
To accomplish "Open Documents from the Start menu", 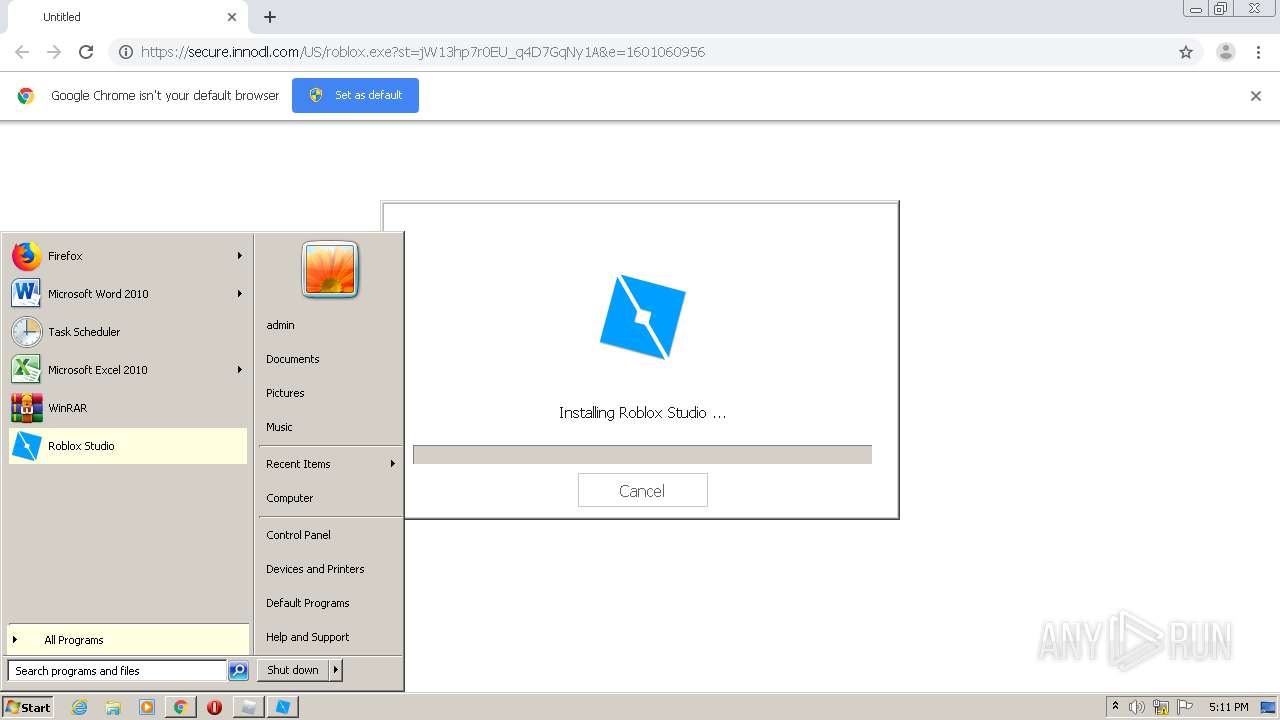I will [330, 359].
